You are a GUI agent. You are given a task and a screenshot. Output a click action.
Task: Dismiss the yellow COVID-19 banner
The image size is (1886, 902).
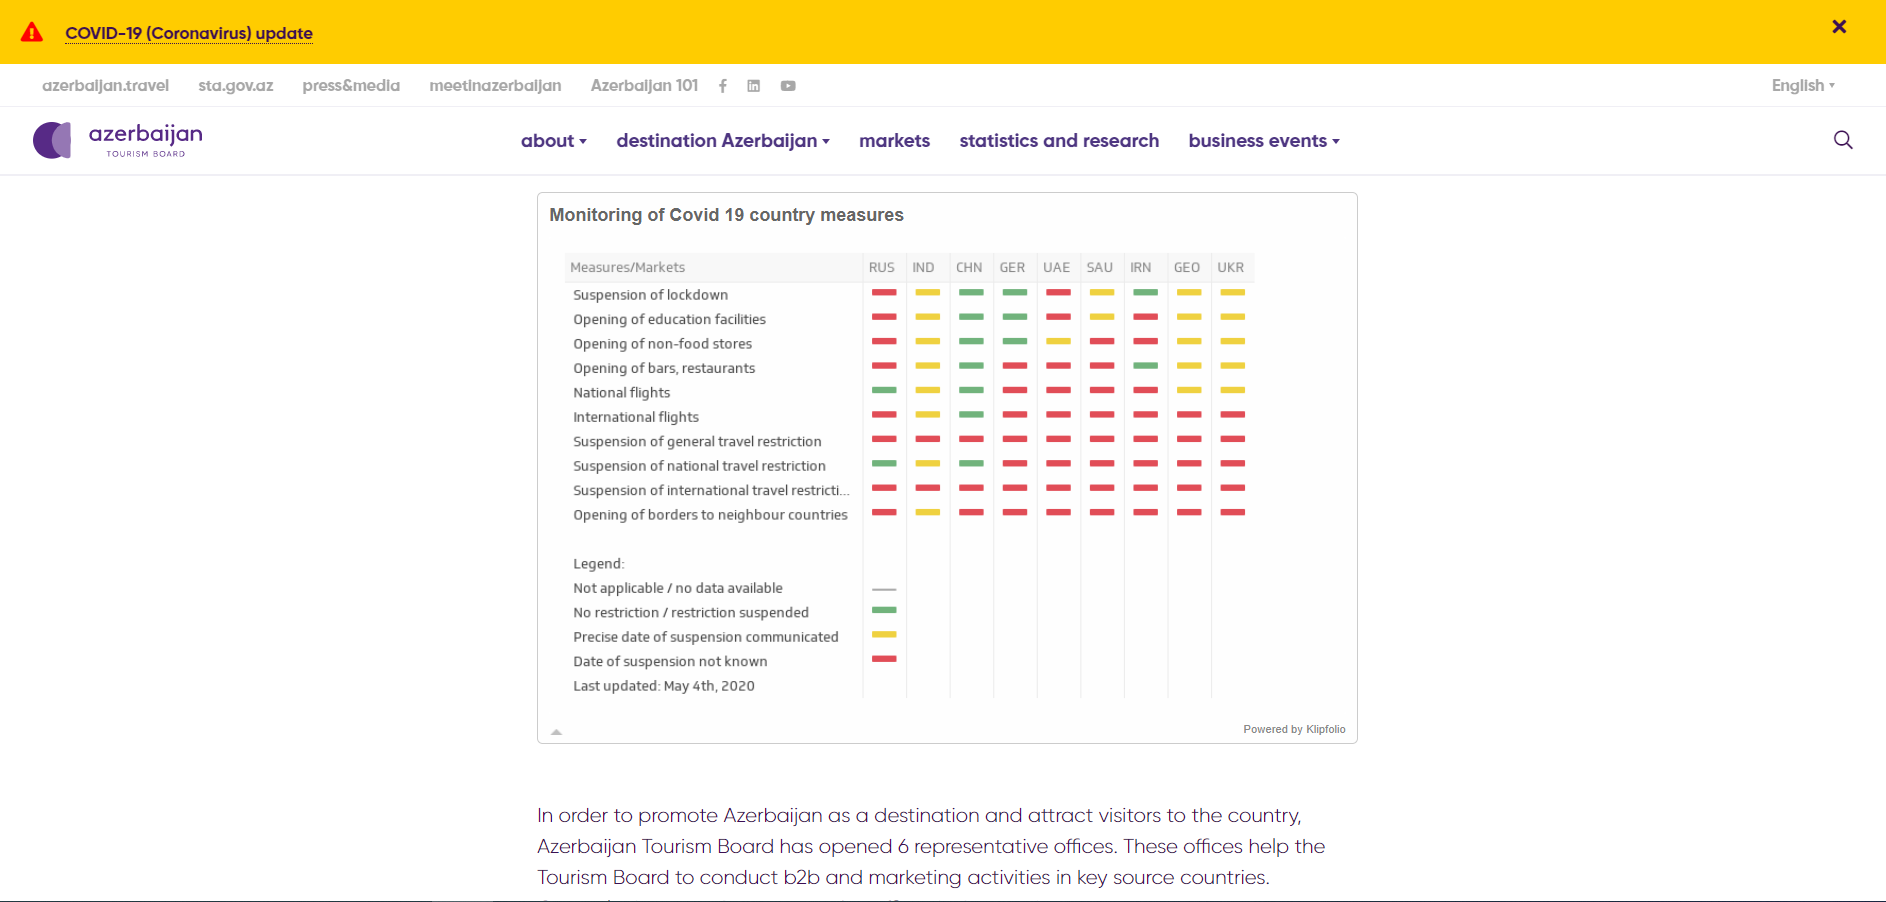(x=1839, y=27)
